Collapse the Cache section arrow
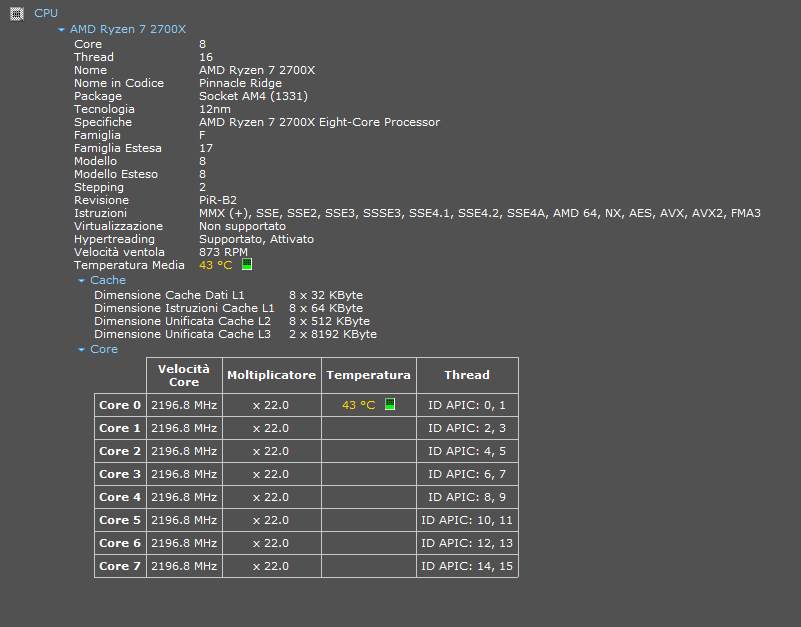Screen dimensions: 801x627 pos(82,281)
